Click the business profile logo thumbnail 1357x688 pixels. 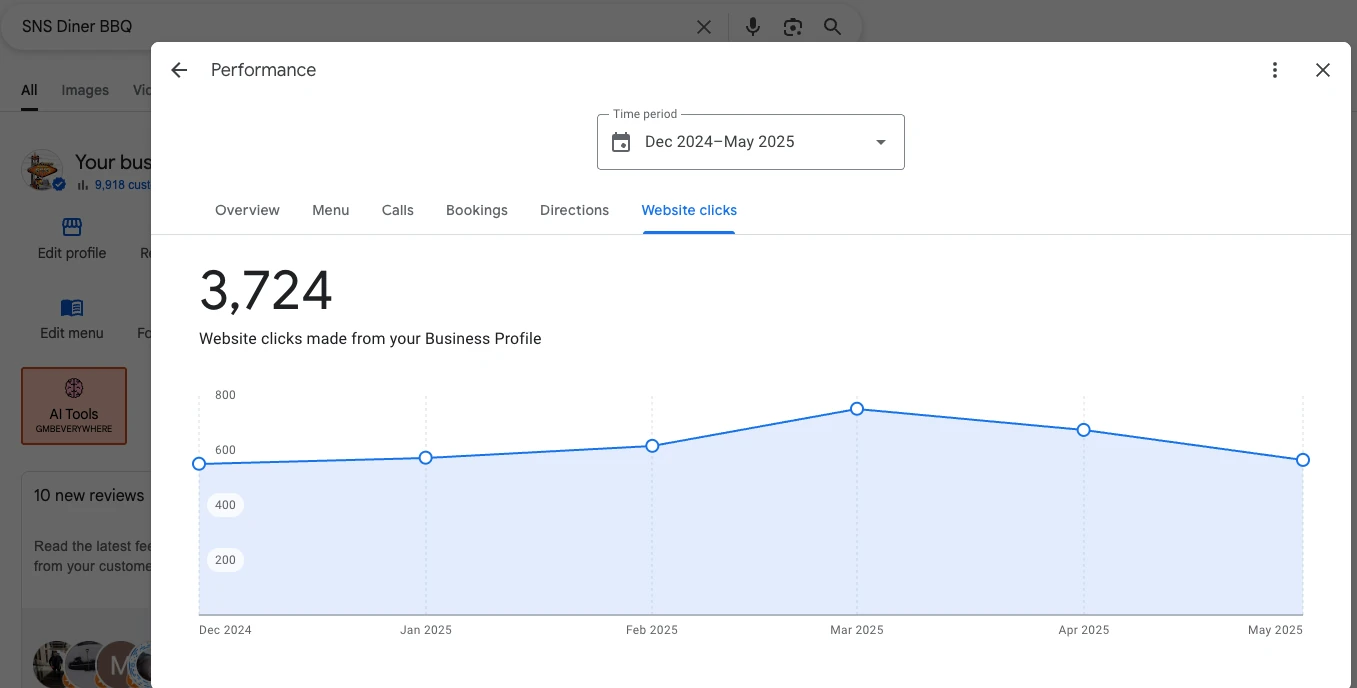[x=43, y=170]
